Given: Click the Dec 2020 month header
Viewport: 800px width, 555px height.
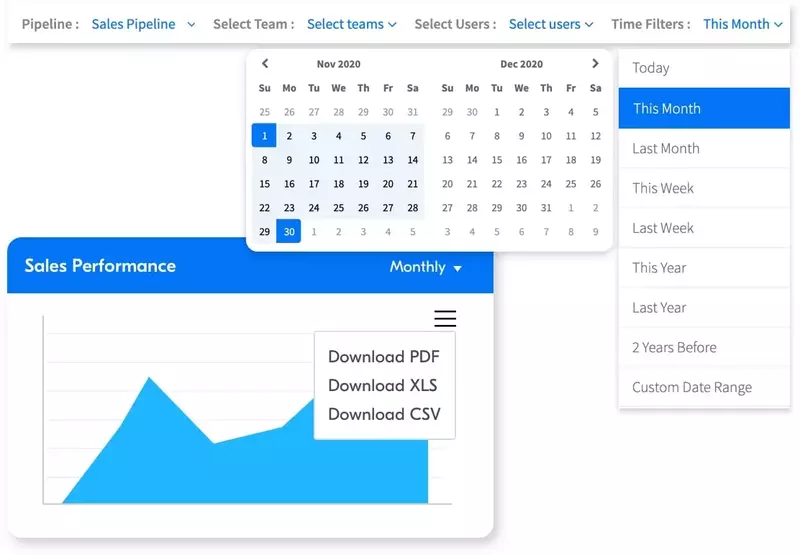Looking at the screenshot, I should coord(521,64).
